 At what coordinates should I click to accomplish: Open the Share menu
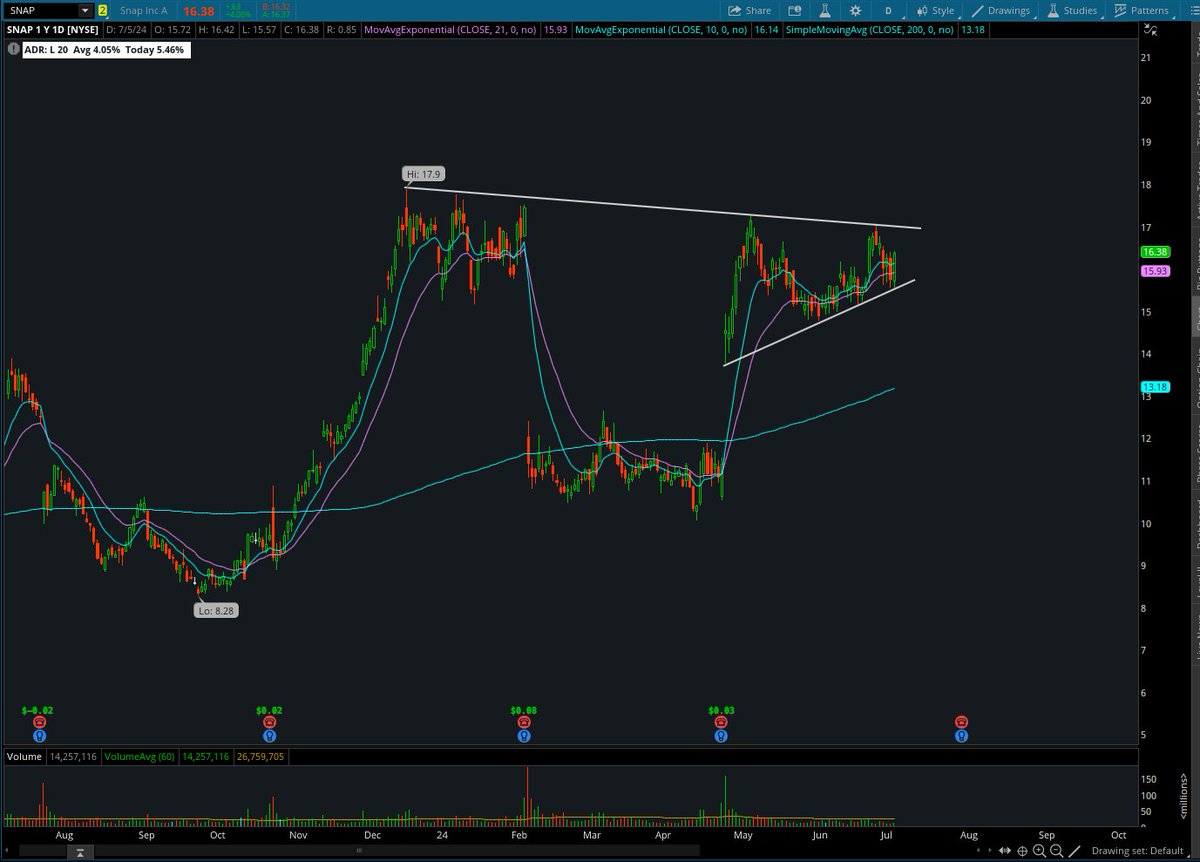point(750,10)
